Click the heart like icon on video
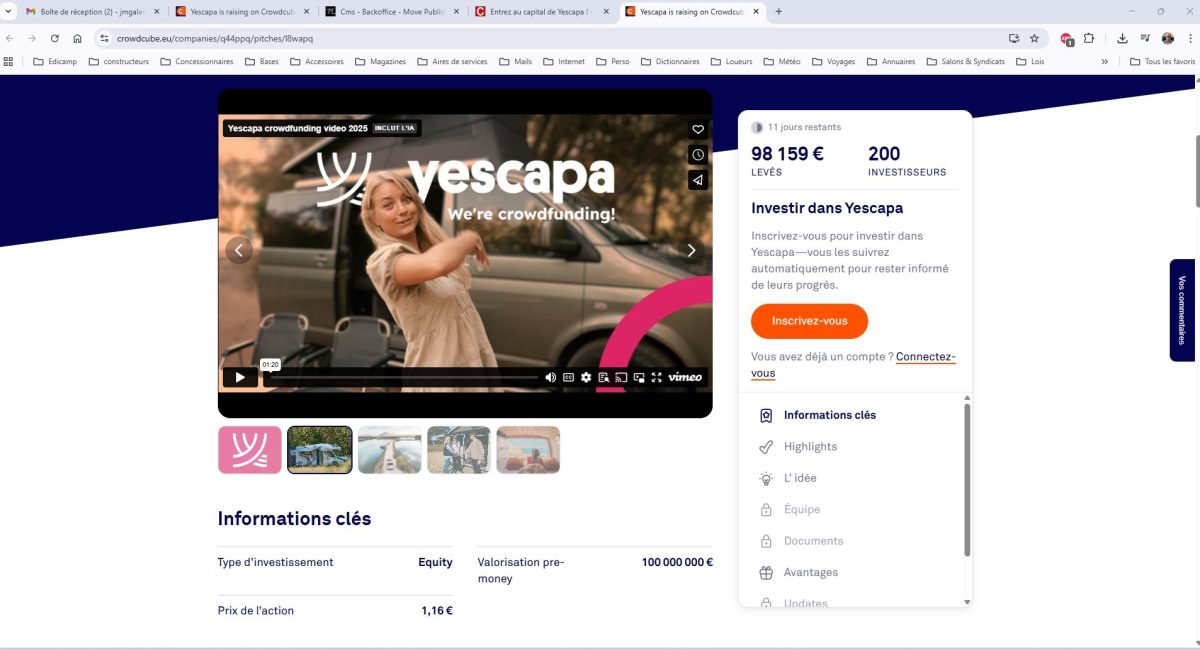The height and width of the screenshot is (649, 1200). [698, 129]
